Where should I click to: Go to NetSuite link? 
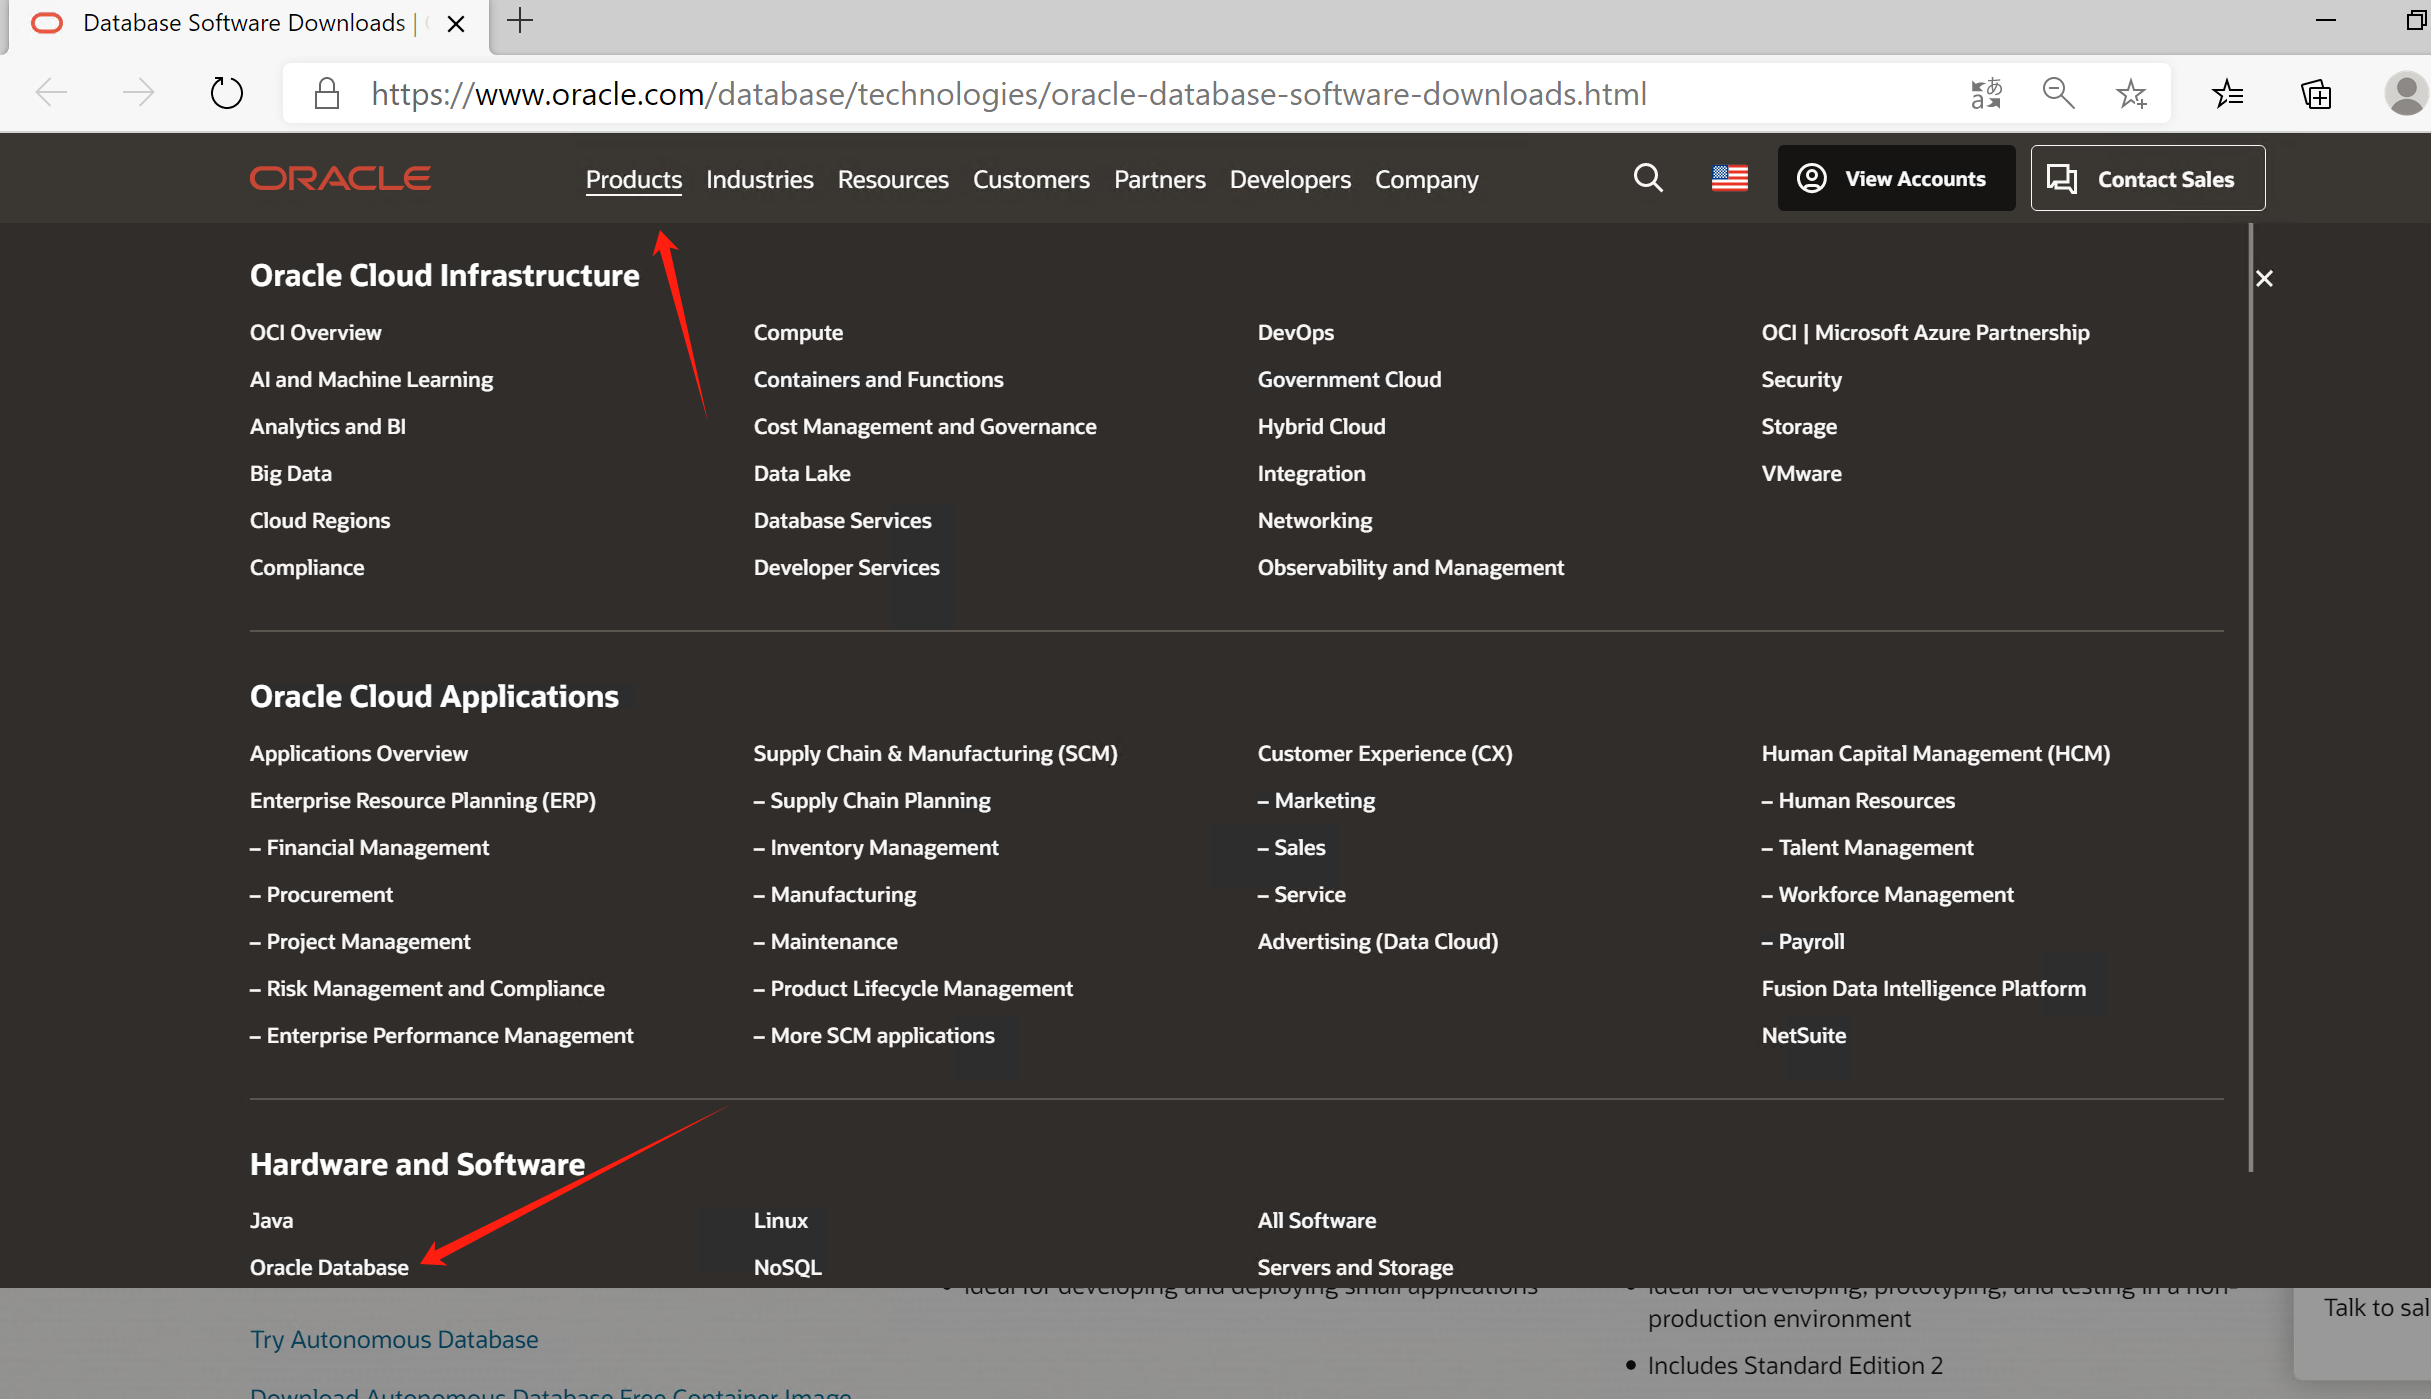click(1803, 1035)
